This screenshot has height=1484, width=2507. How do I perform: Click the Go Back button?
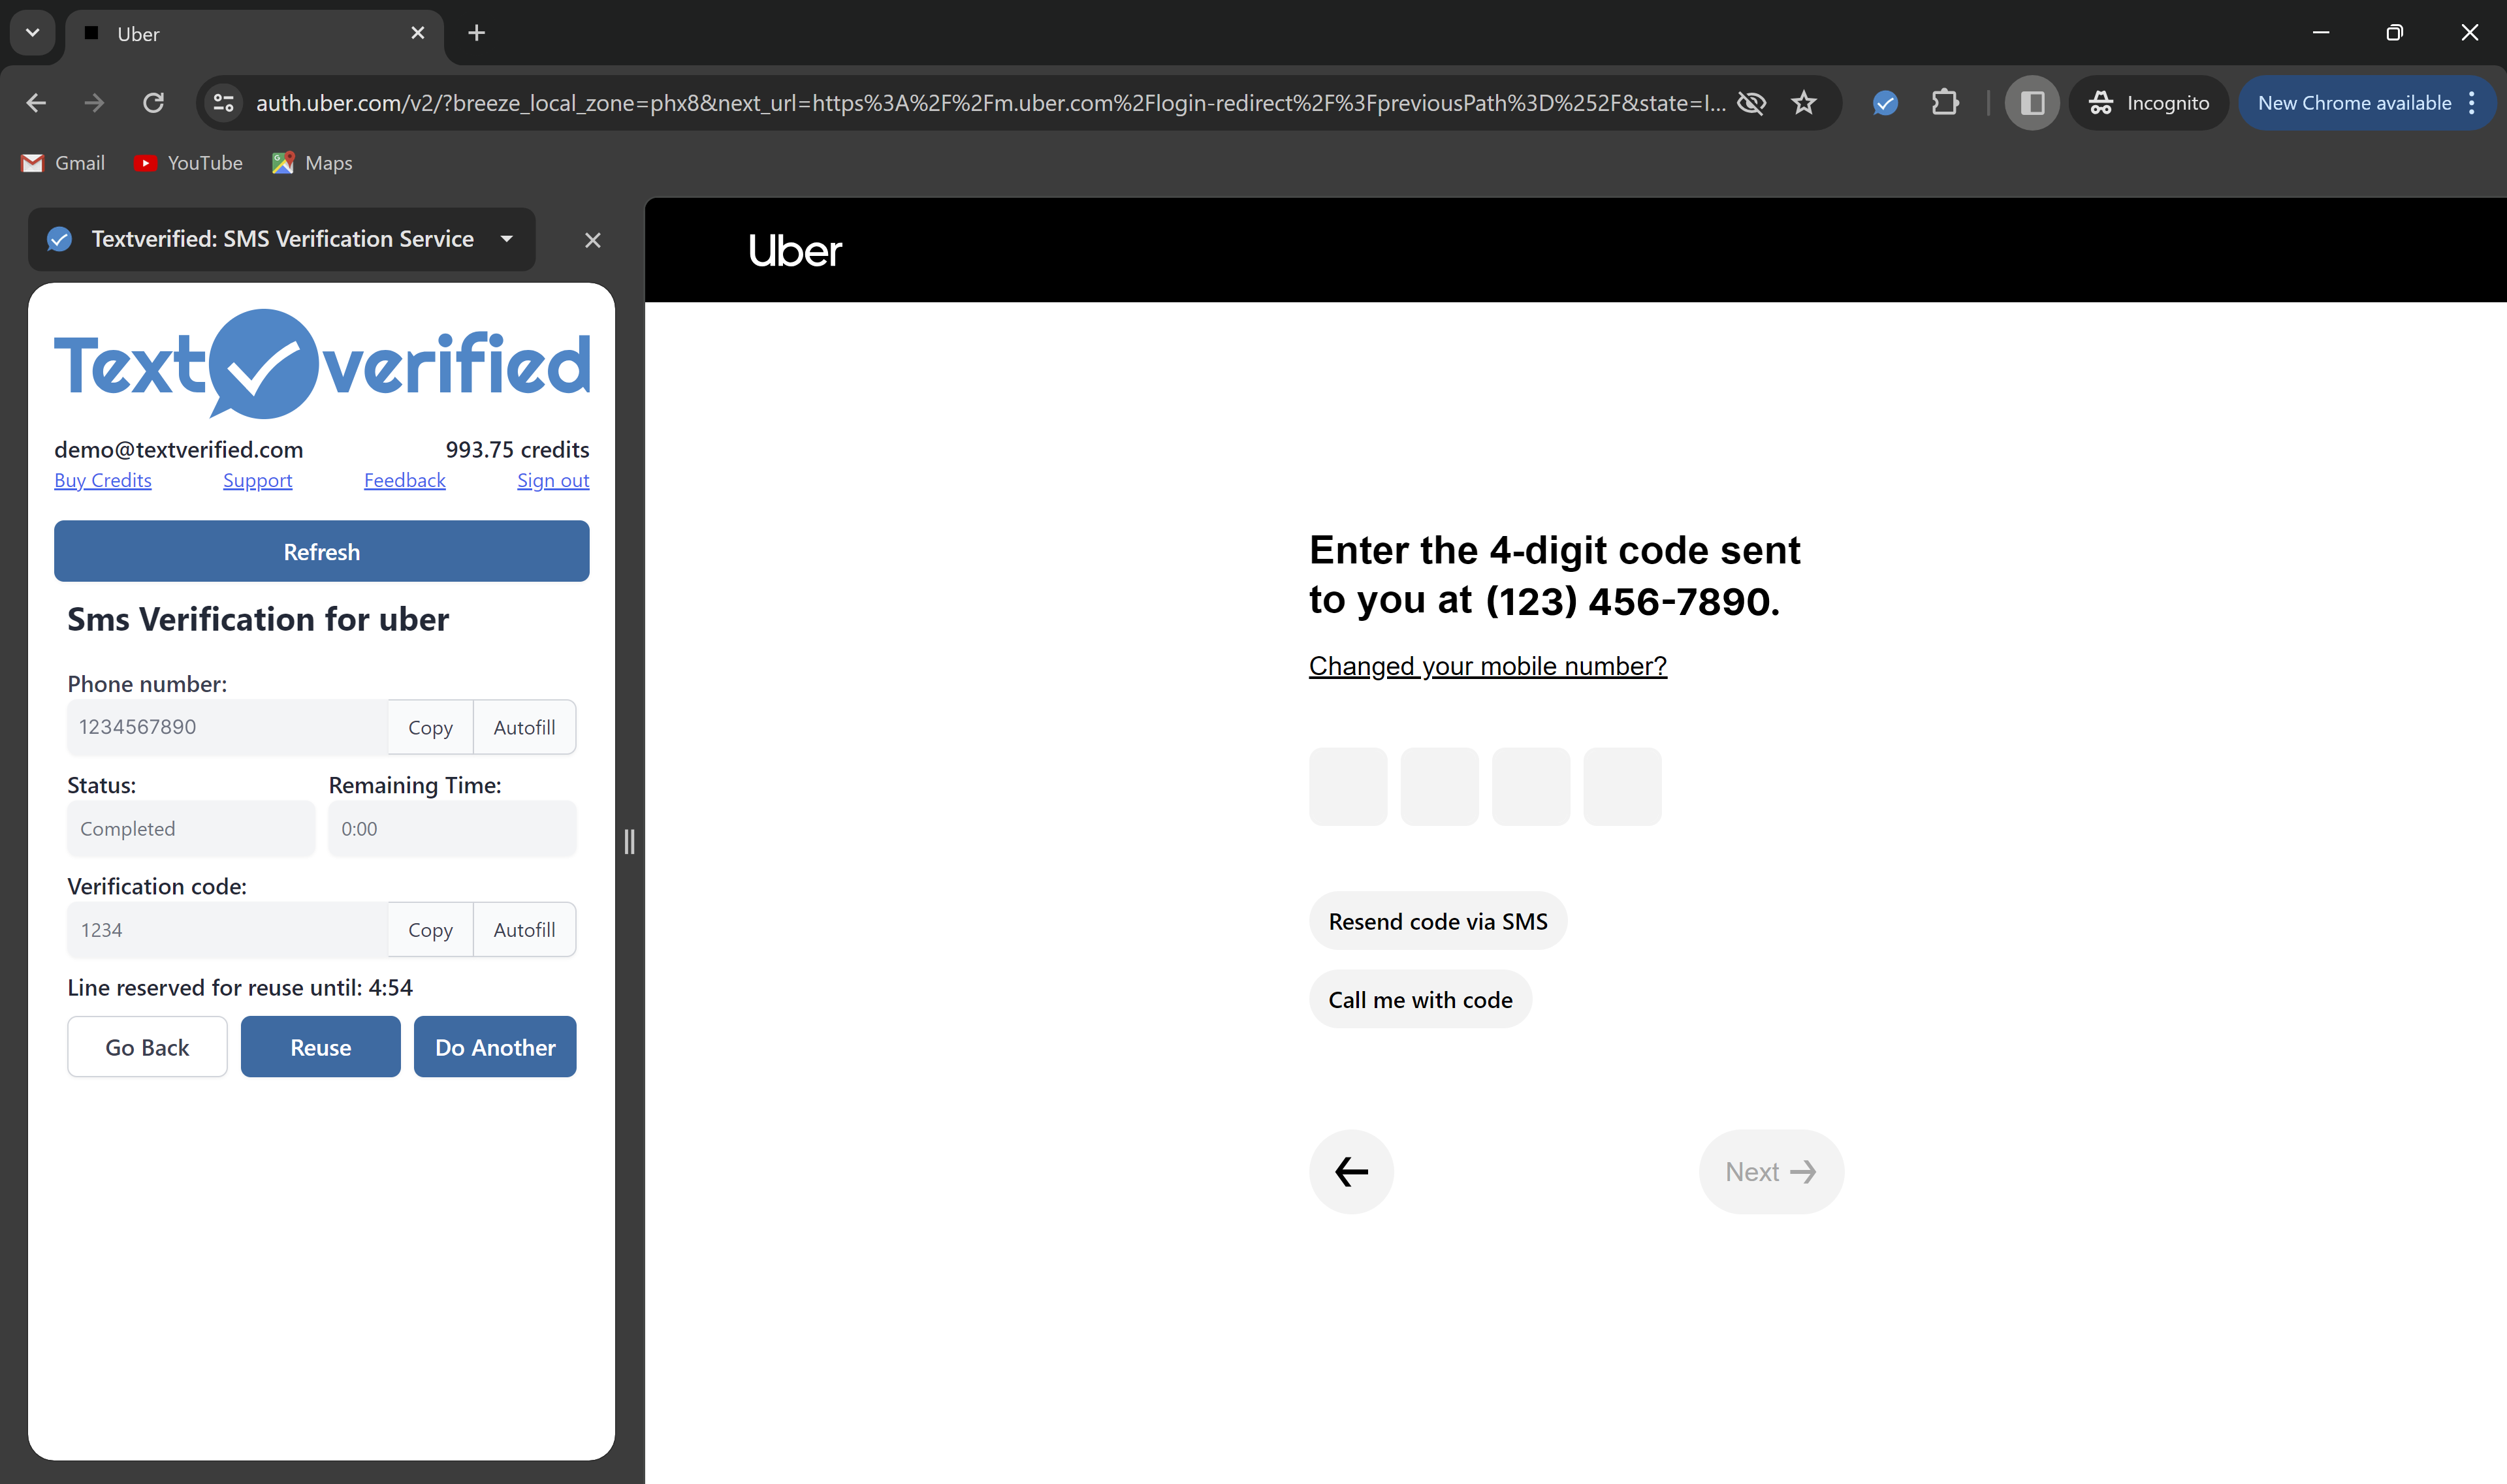tap(147, 1047)
